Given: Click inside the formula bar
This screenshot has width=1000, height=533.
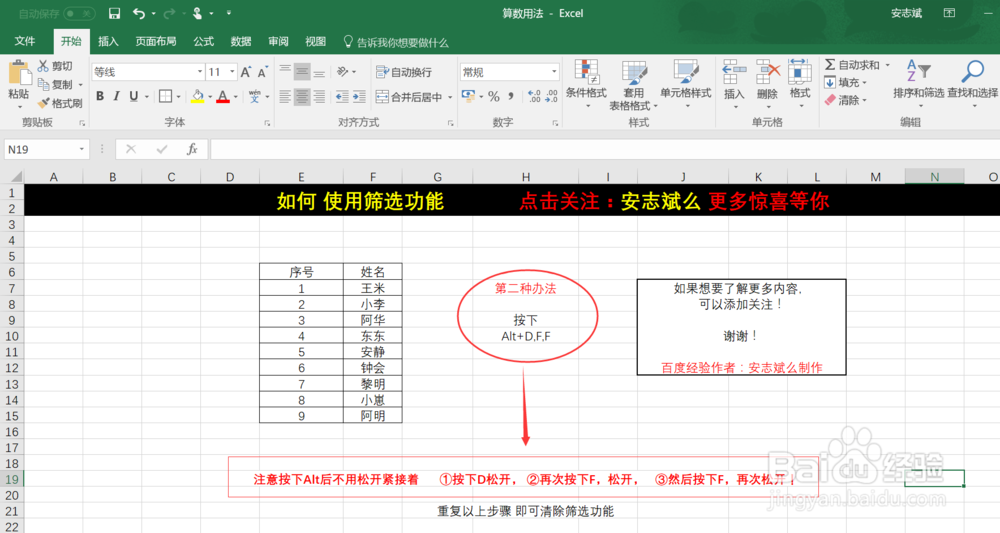Looking at the screenshot, I should (x=605, y=149).
